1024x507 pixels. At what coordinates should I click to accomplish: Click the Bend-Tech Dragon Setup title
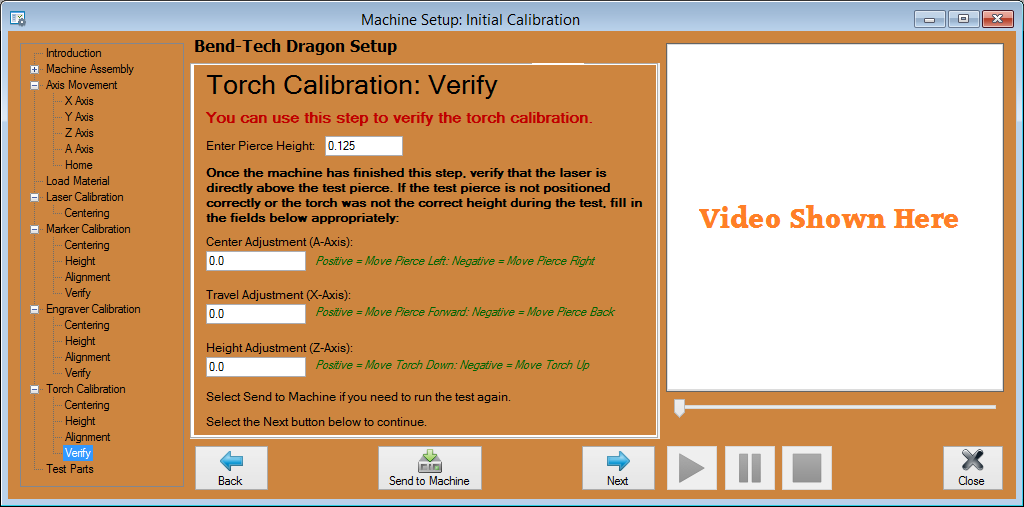tap(295, 47)
